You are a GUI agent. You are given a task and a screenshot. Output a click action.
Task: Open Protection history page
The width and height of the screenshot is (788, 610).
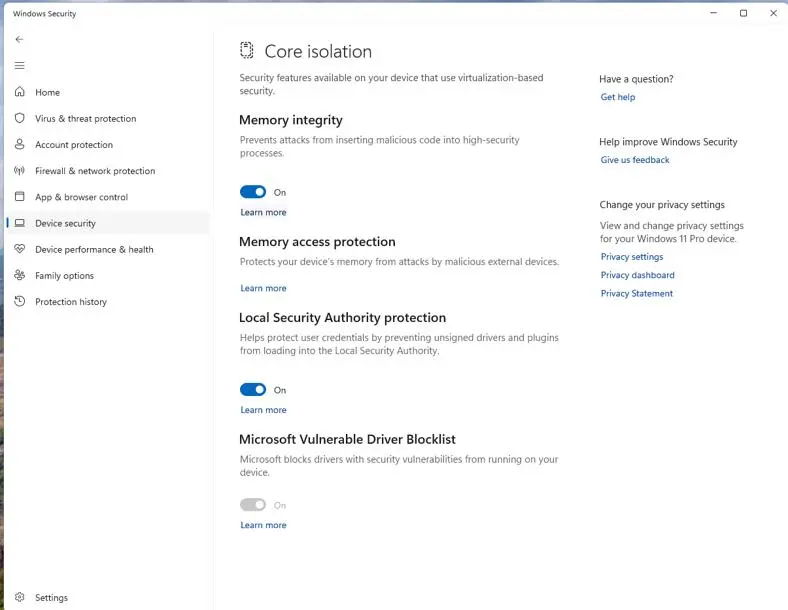coord(71,301)
